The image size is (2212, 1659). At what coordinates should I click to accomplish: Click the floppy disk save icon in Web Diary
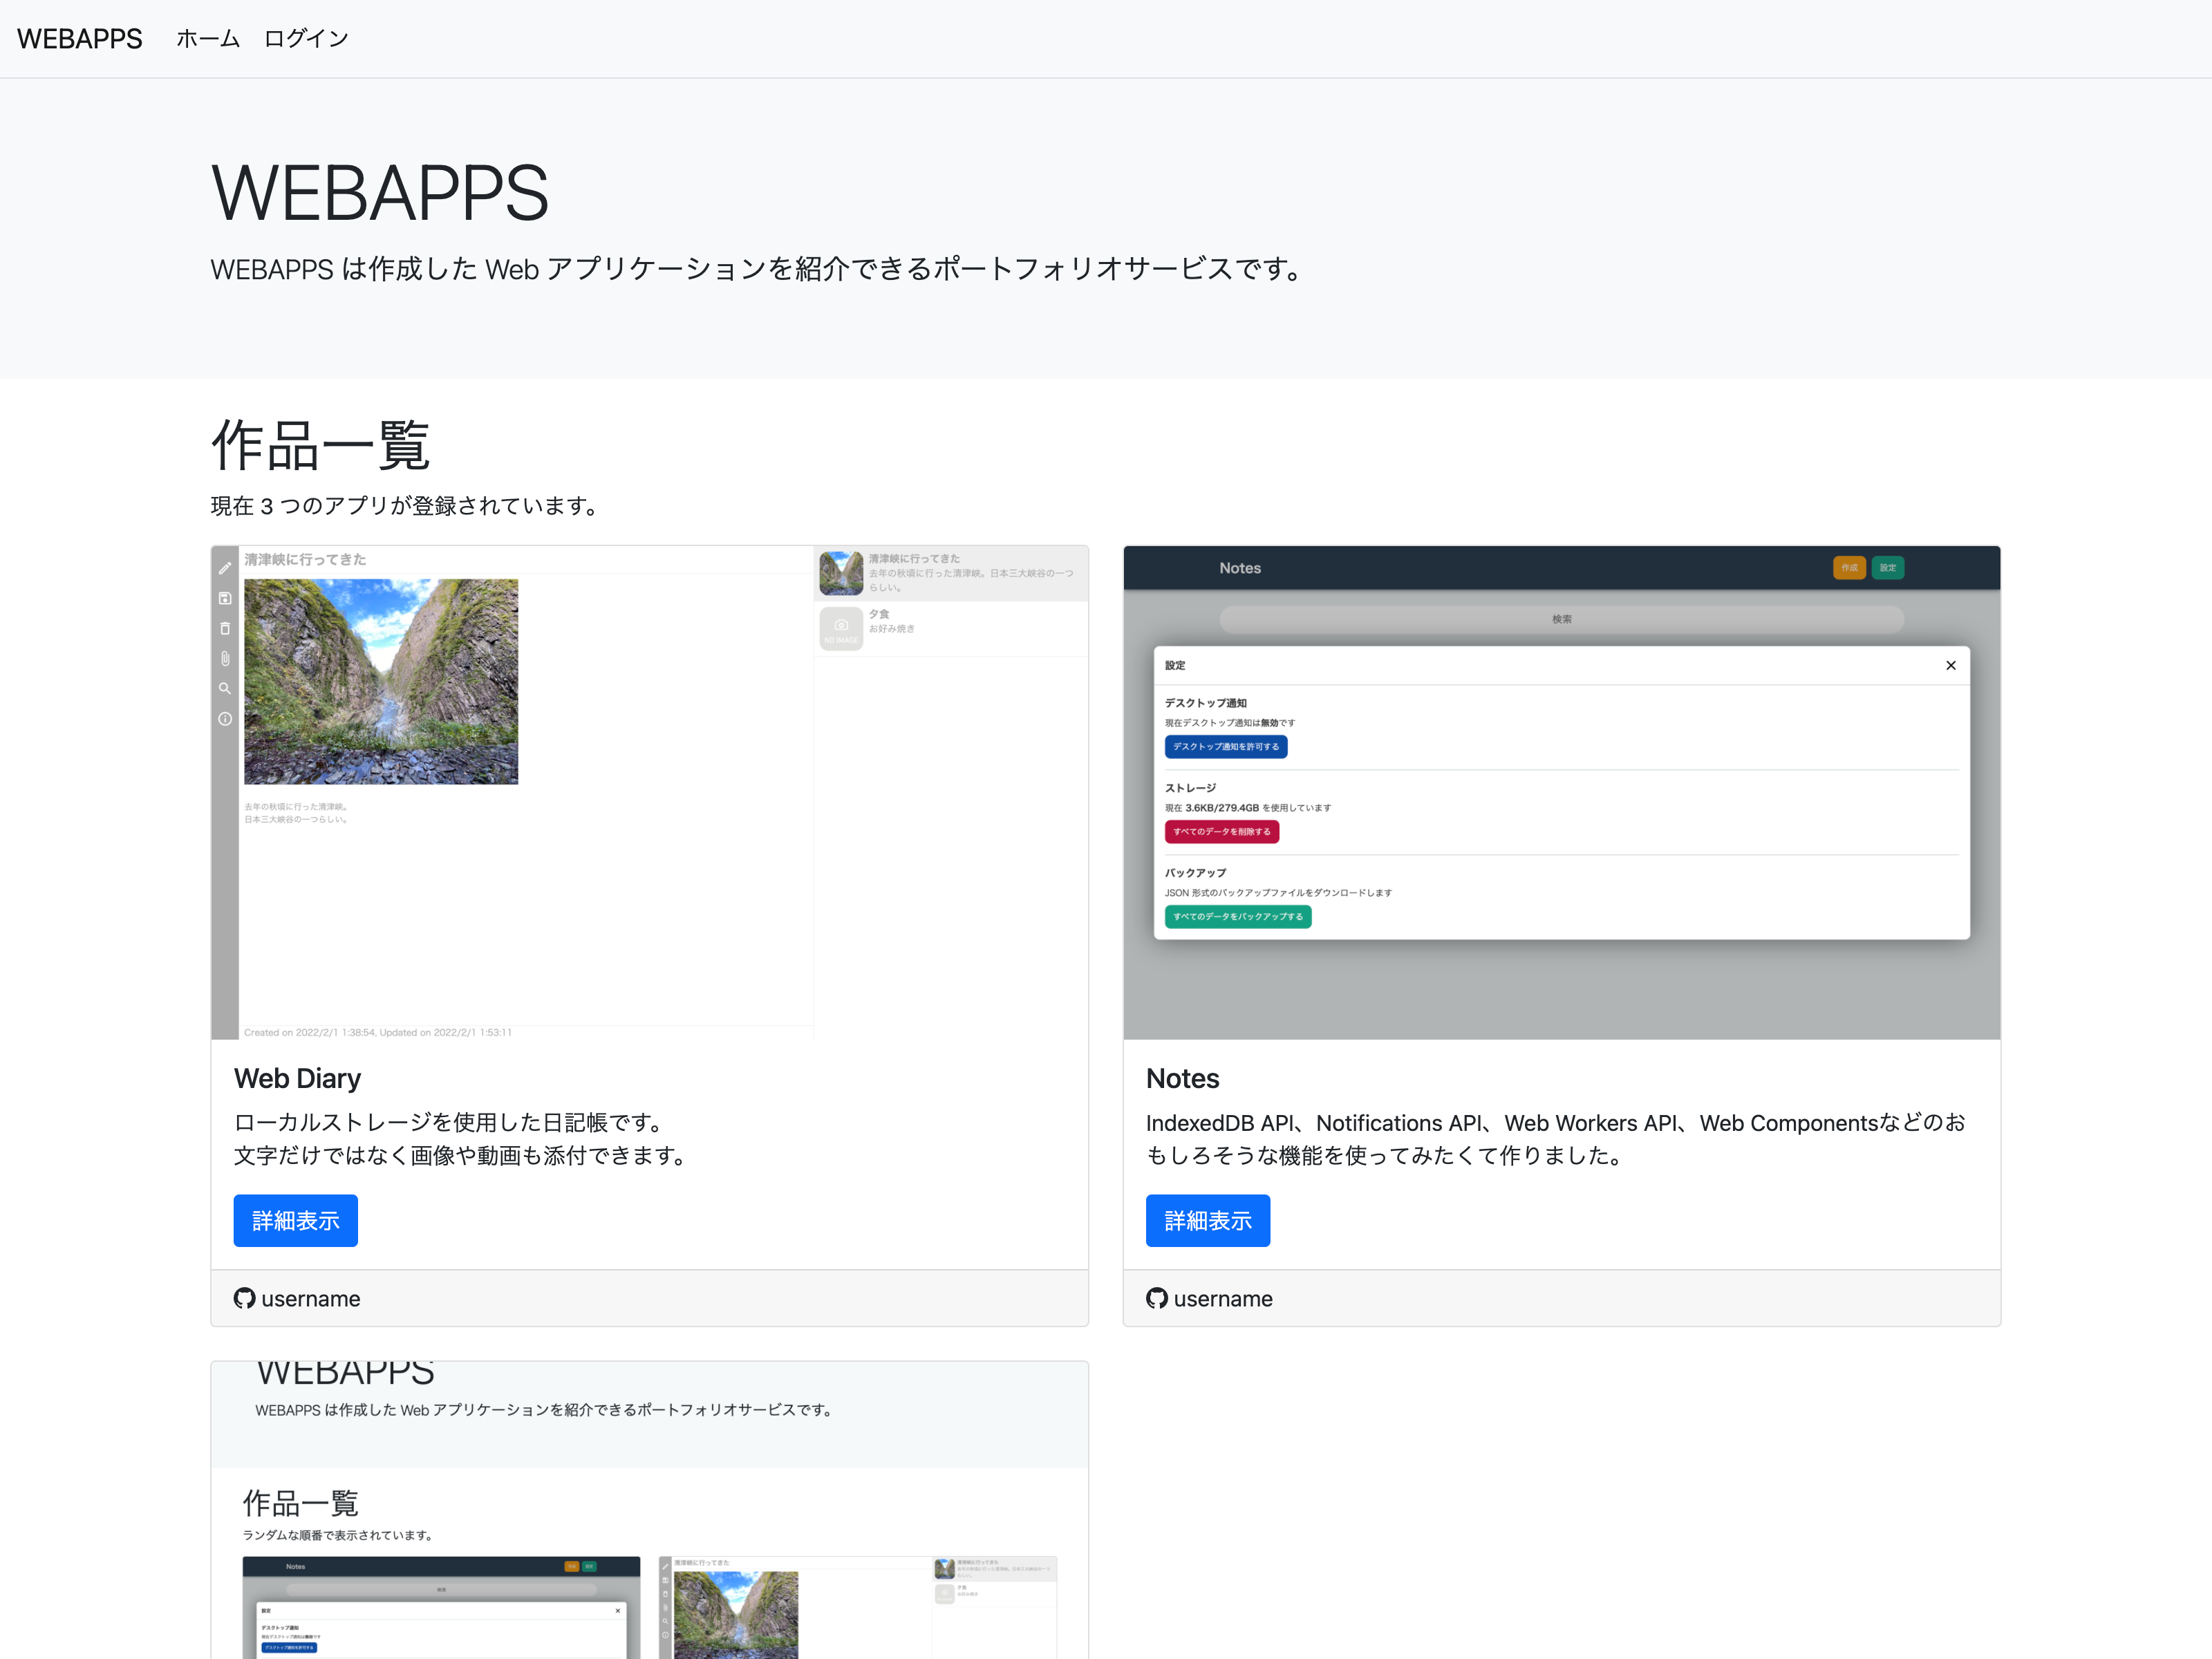tap(225, 598)
